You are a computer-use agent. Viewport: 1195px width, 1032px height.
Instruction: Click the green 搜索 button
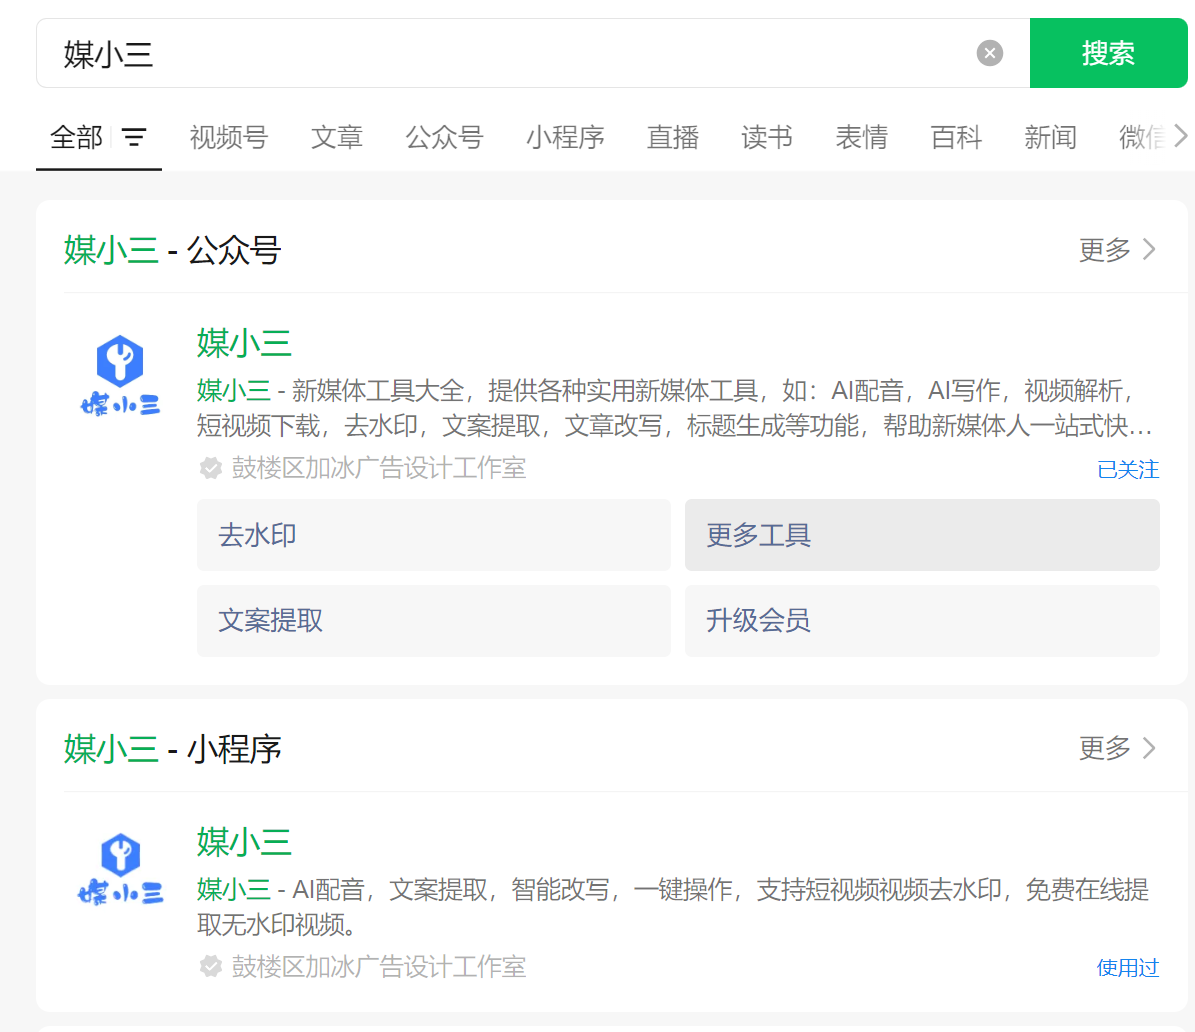click(1108, 53)
